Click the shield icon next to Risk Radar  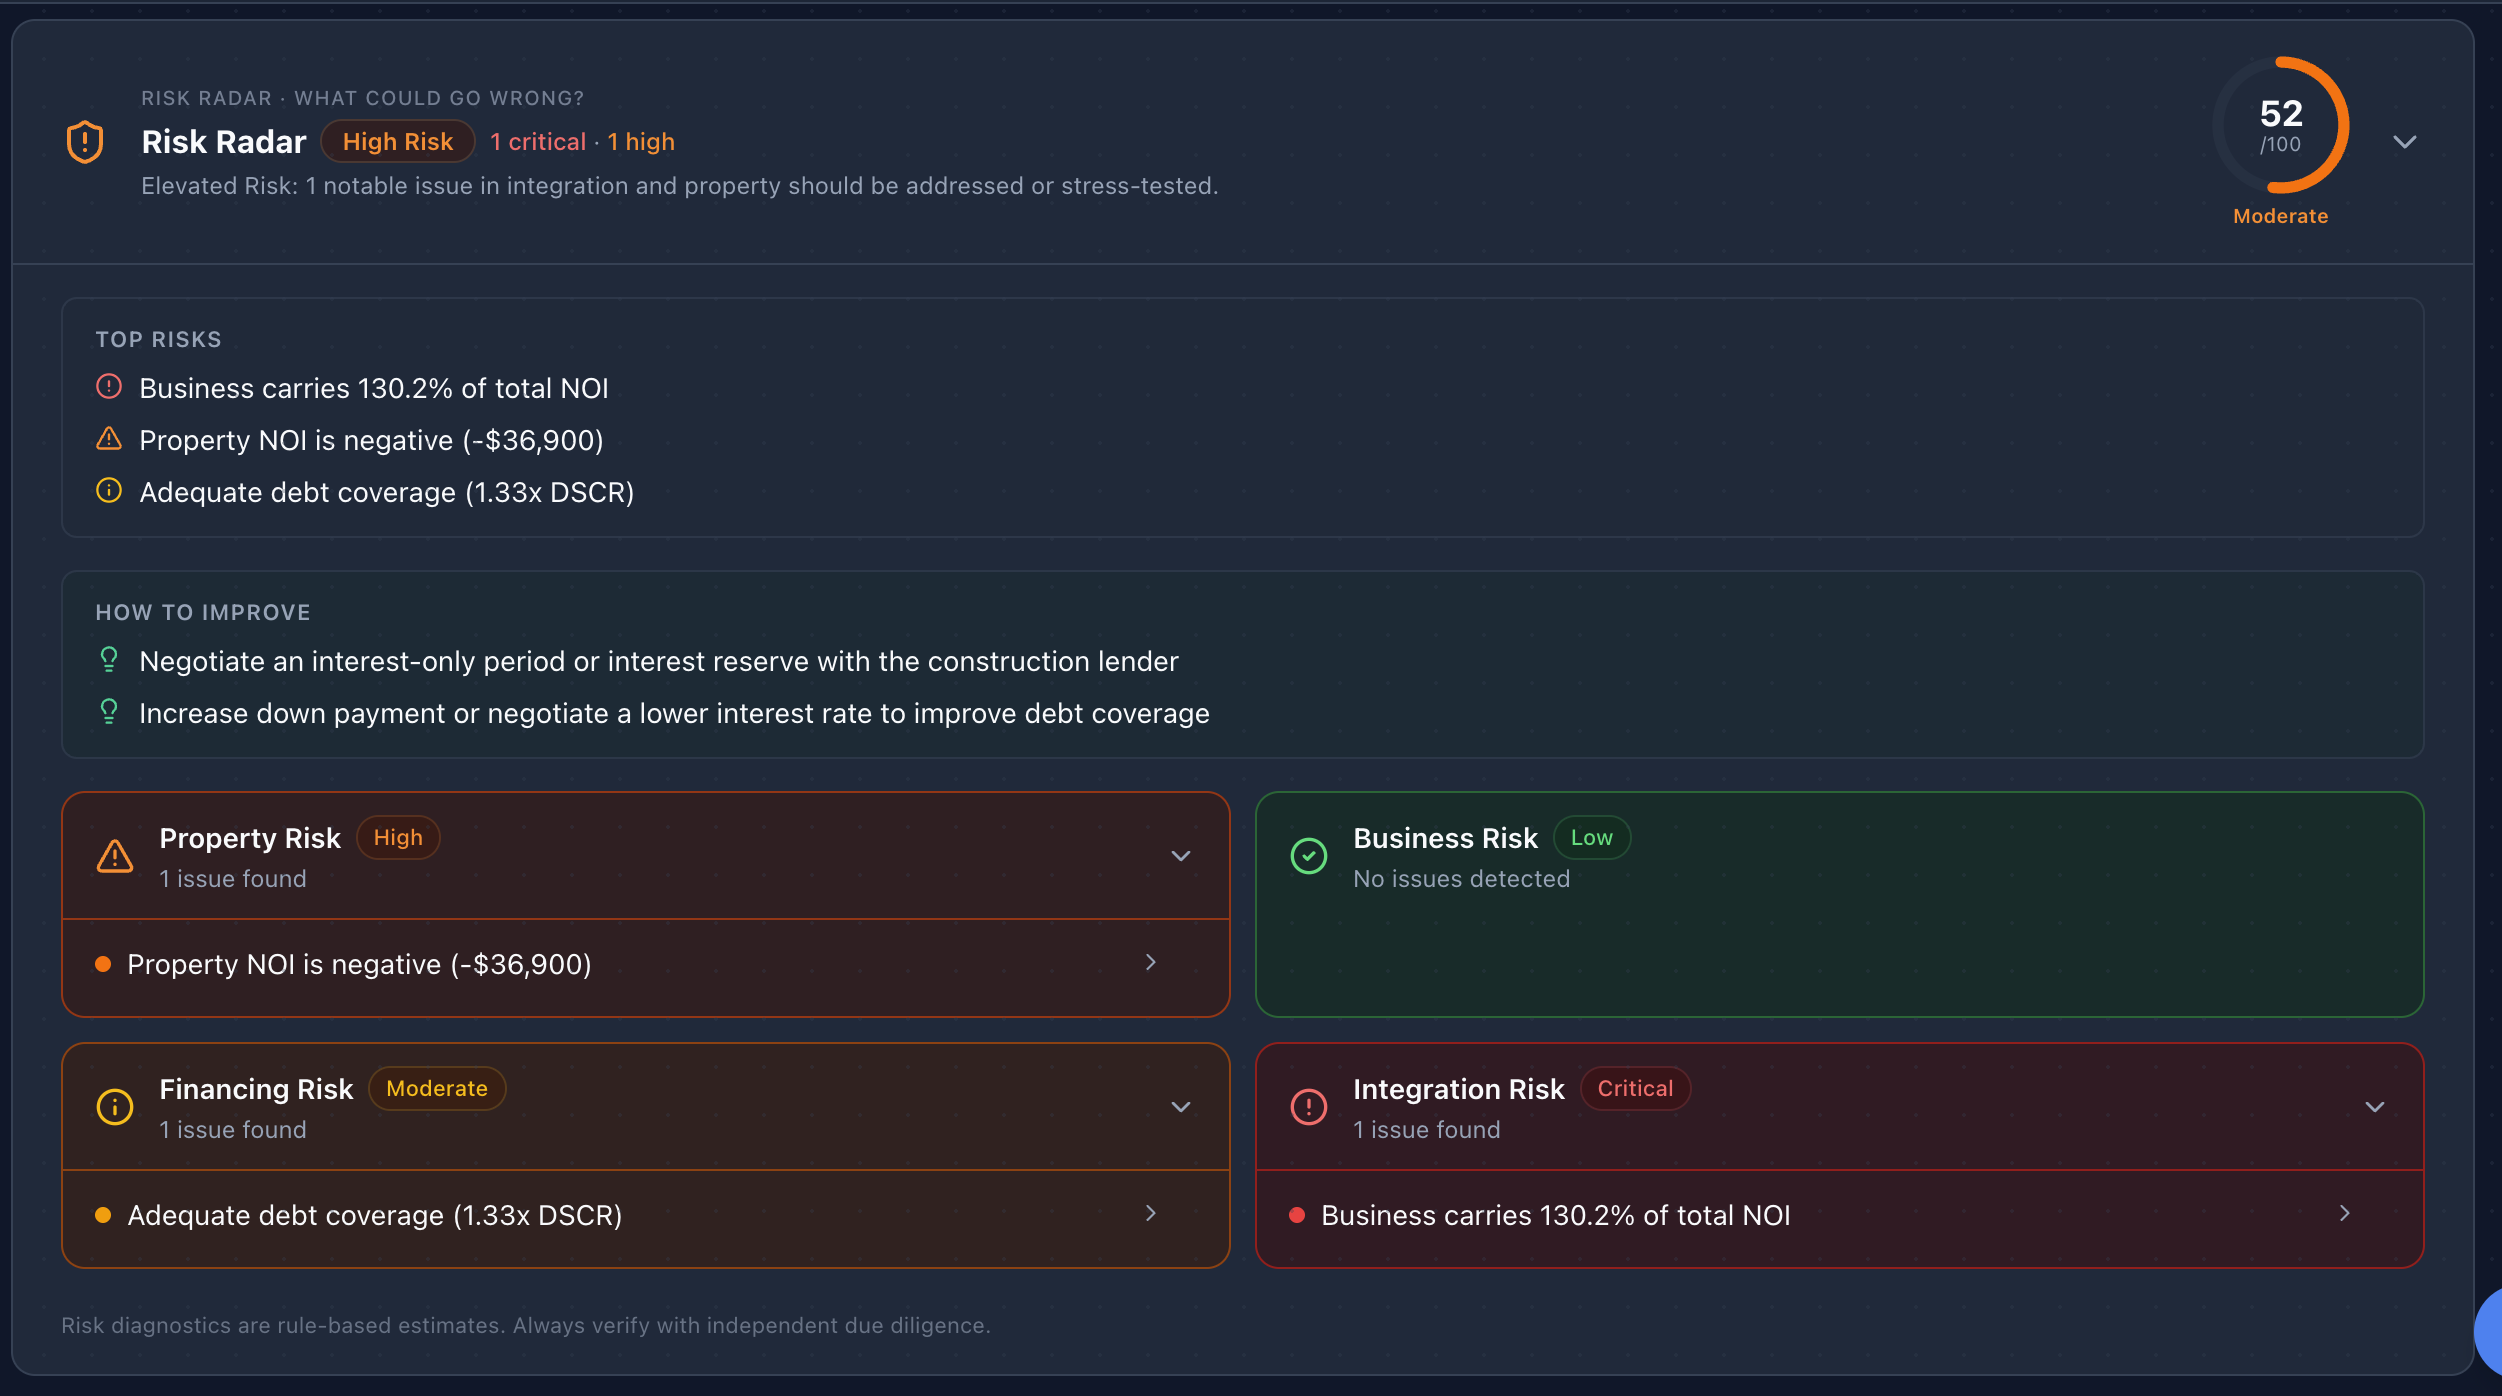(85, 140)
